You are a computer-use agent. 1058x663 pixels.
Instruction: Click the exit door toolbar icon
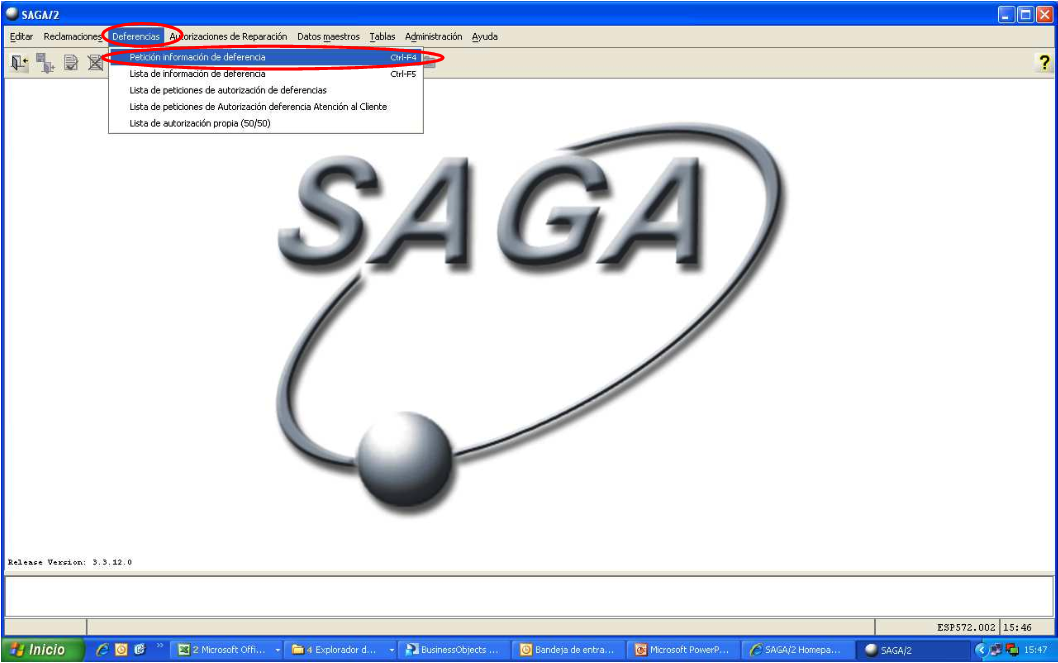coord(19,63)
